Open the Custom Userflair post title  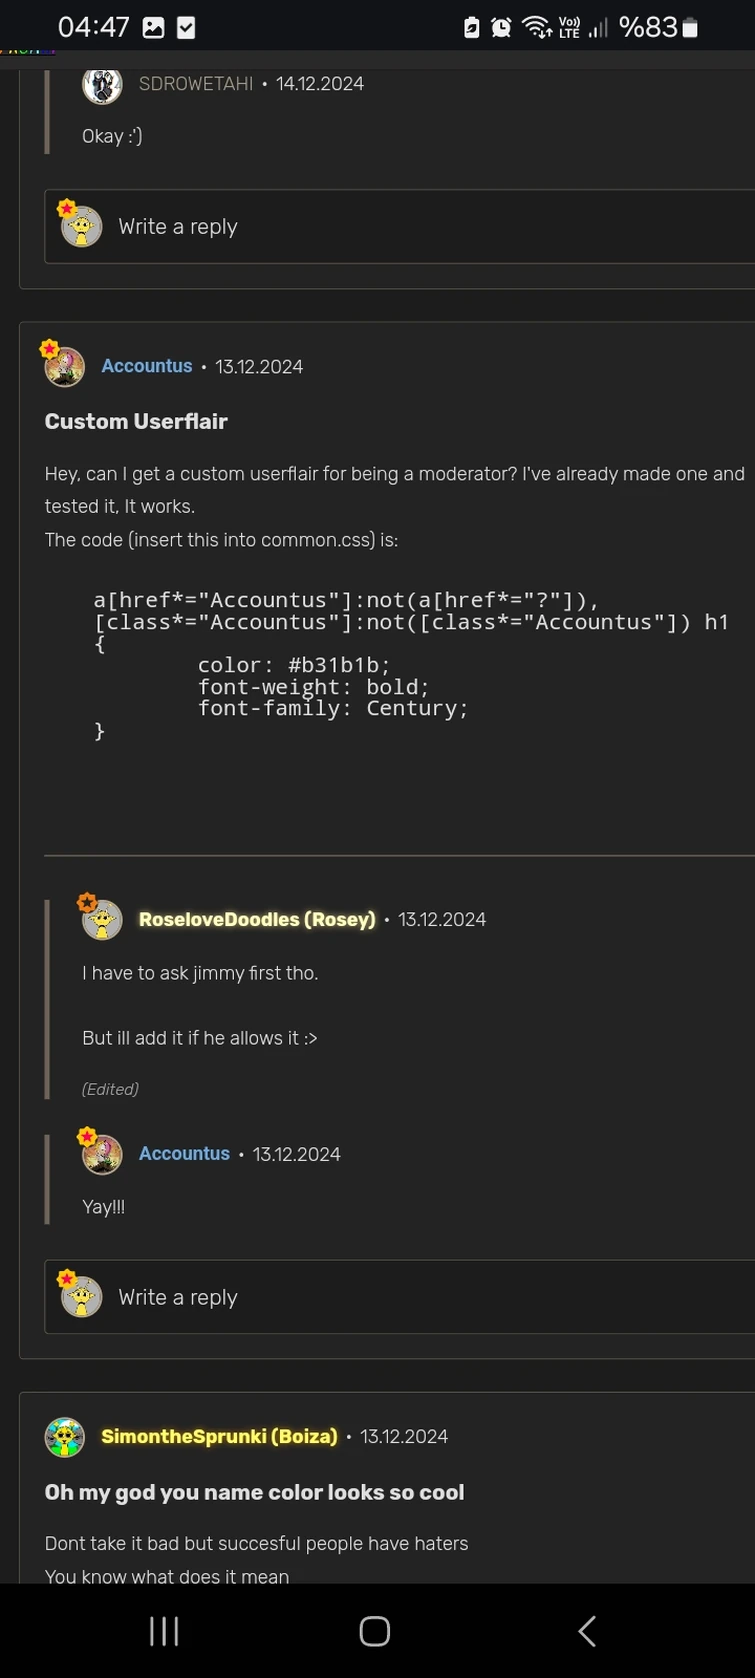(136, 421)
